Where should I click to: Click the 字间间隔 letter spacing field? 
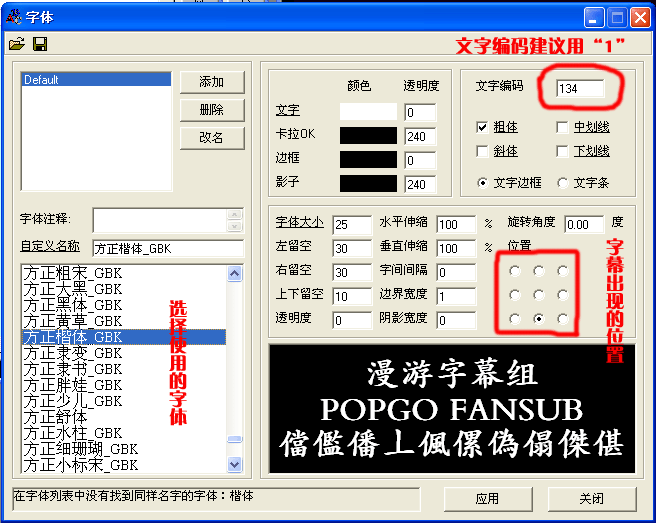point(456,272)
